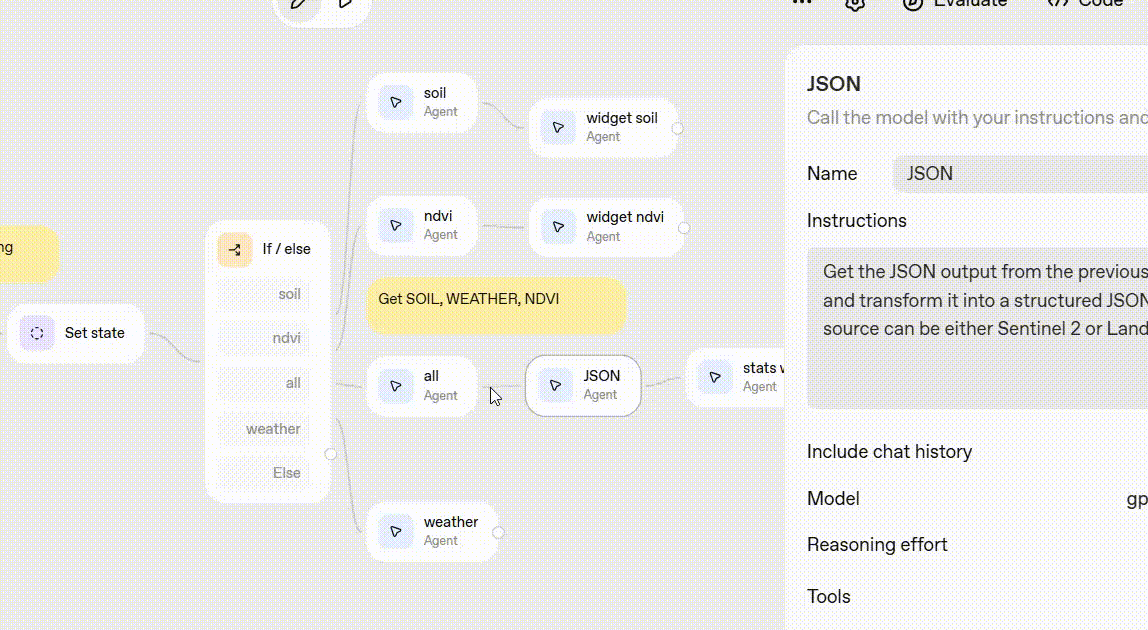Select the ndvi branch in If / else
Image resolution: width=1148 pixels, height=630 pixels.
(x=263, y=338)
